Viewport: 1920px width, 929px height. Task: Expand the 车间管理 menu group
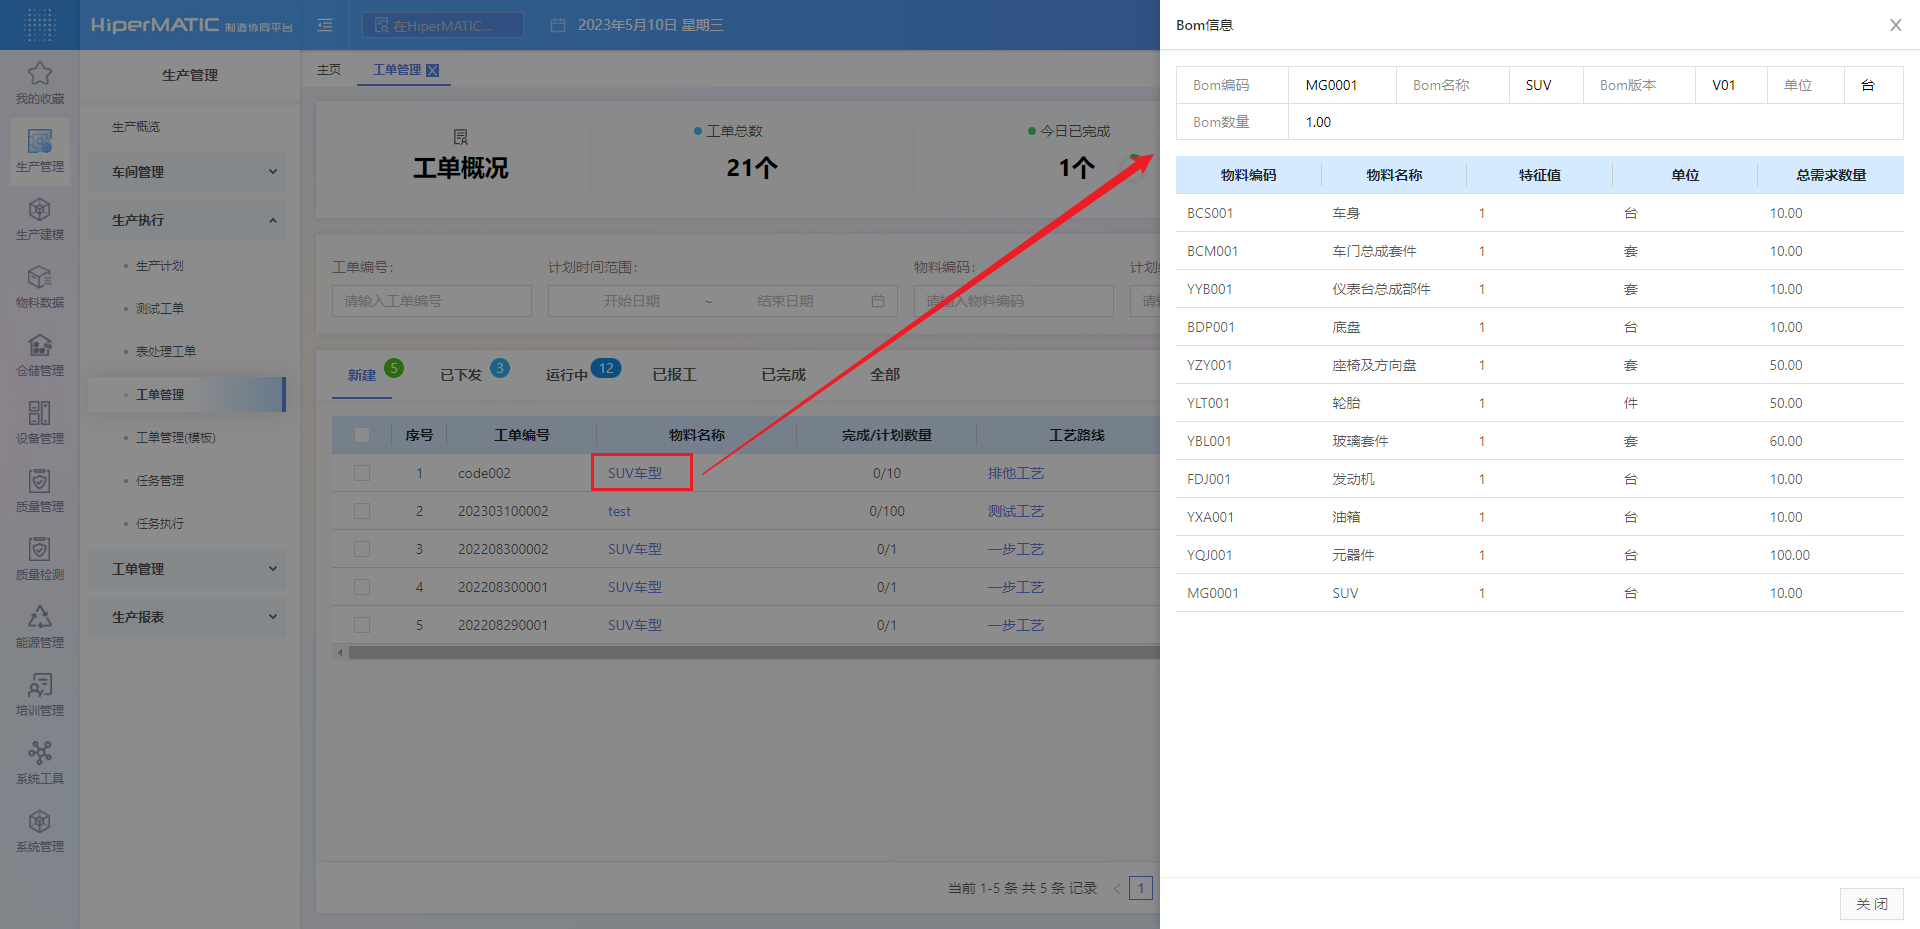click(x=187, y=172)
